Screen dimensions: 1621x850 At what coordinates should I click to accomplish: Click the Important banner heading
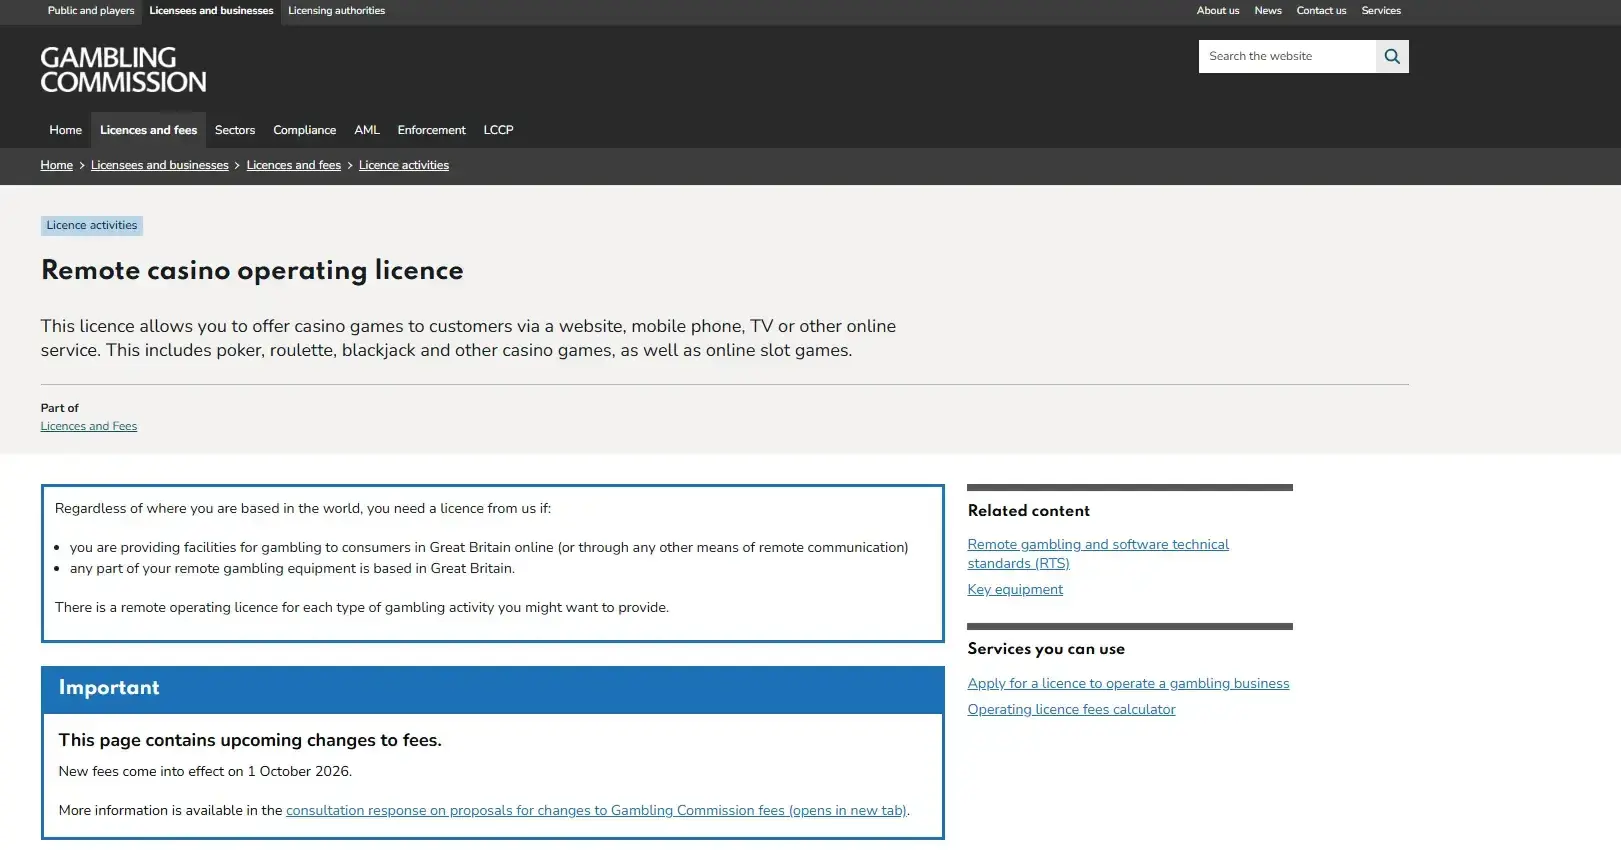coord(109,688)
